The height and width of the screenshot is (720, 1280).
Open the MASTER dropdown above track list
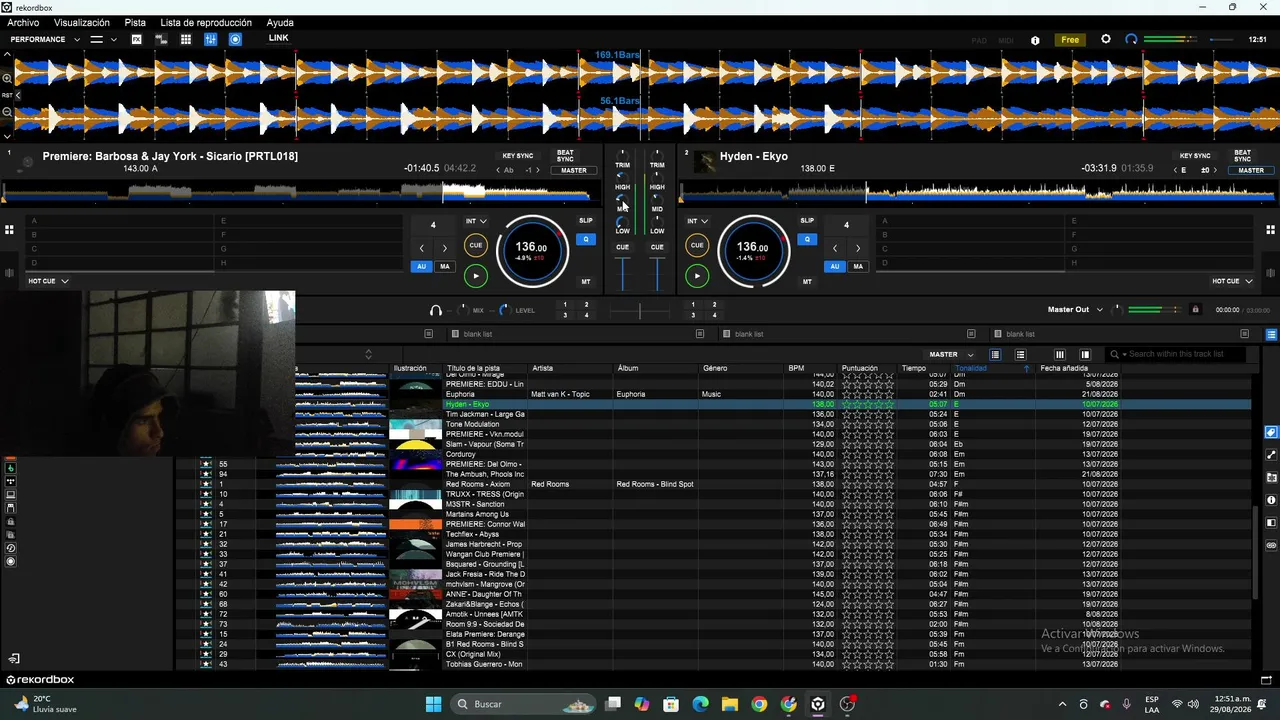coord(951,354)
